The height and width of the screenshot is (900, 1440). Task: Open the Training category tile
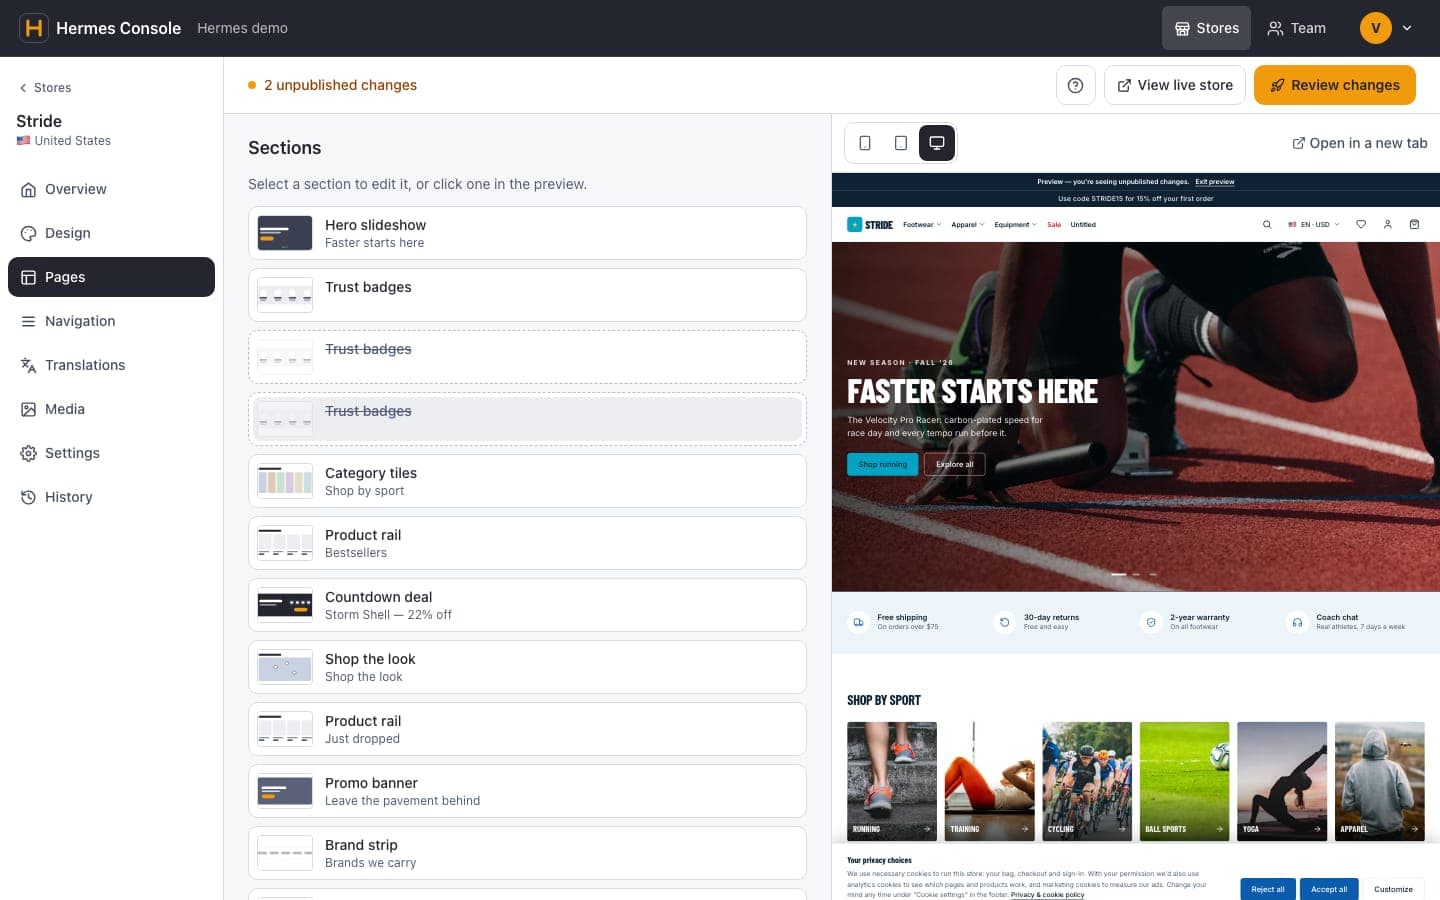click(x=990, y=781)
